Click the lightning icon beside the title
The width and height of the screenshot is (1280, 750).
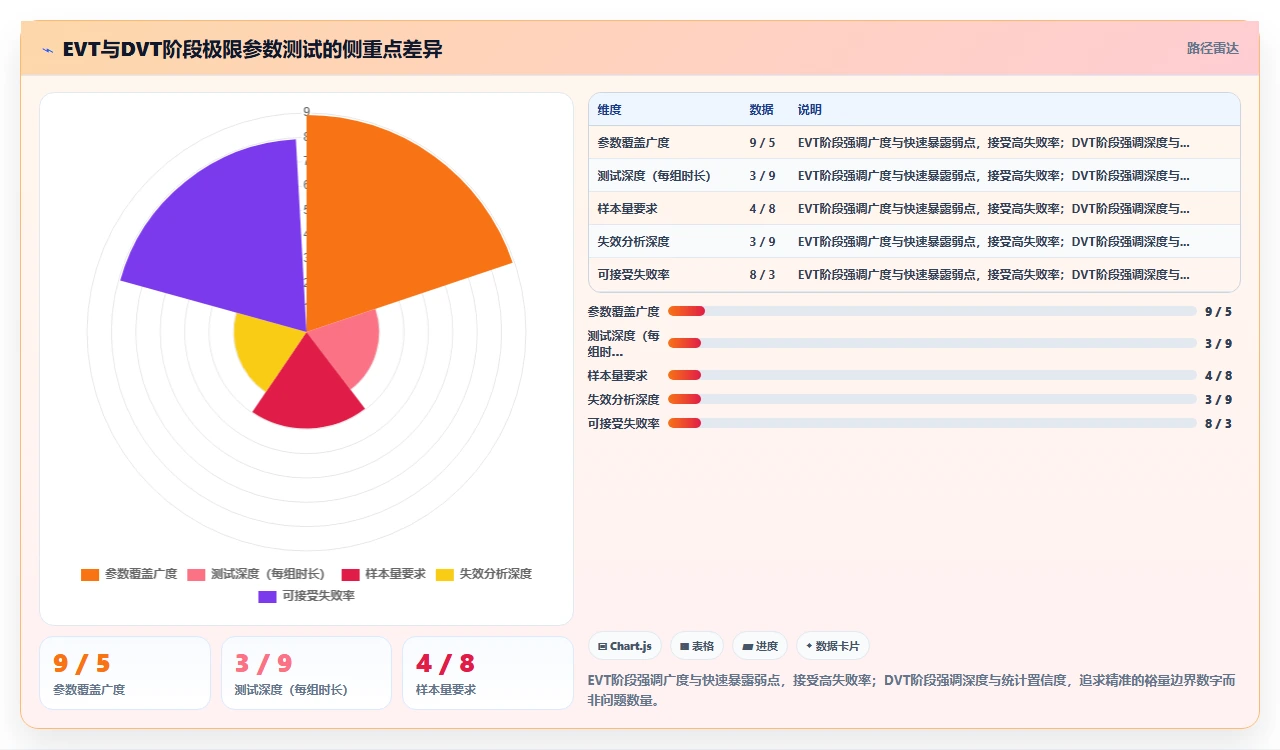[x=48, y=50]
